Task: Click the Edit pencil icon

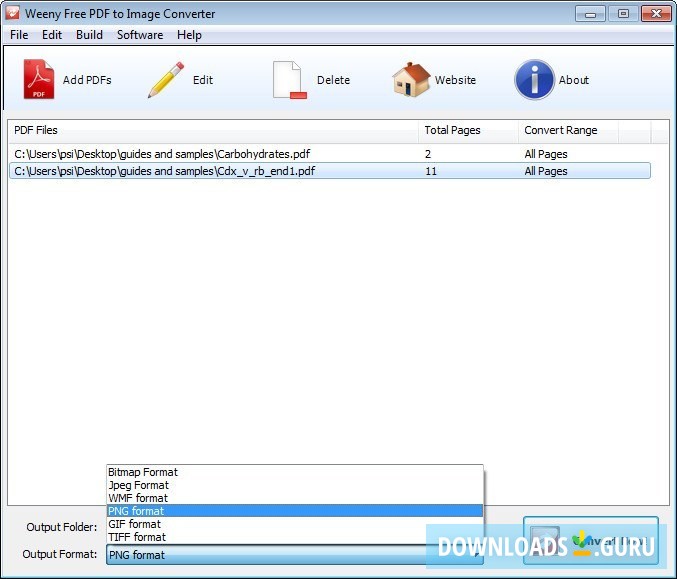Action: click(166, 80)
